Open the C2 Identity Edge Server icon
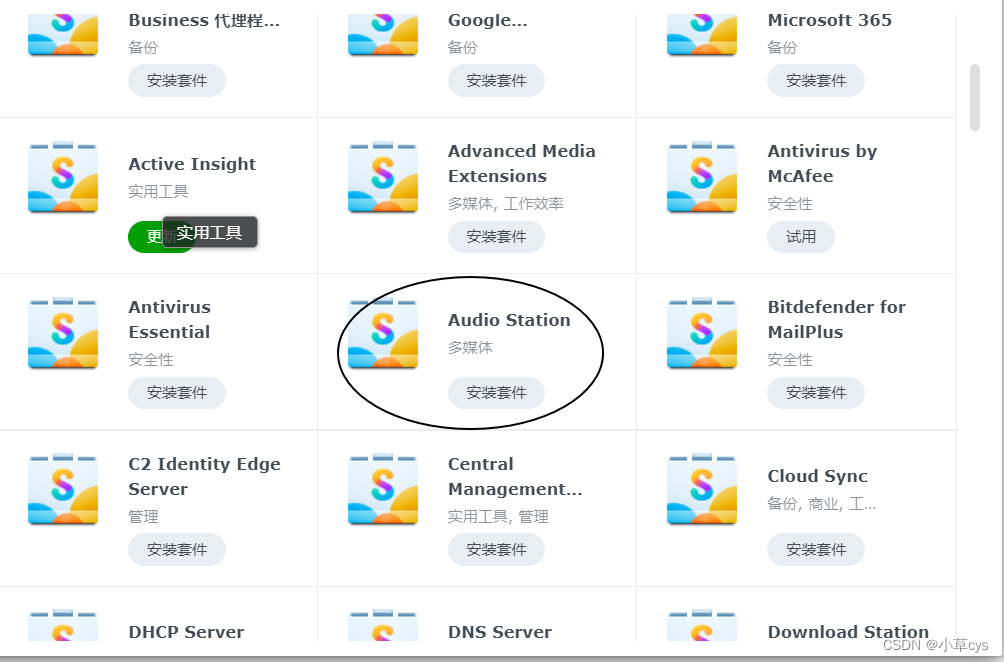 click(63, 489)
